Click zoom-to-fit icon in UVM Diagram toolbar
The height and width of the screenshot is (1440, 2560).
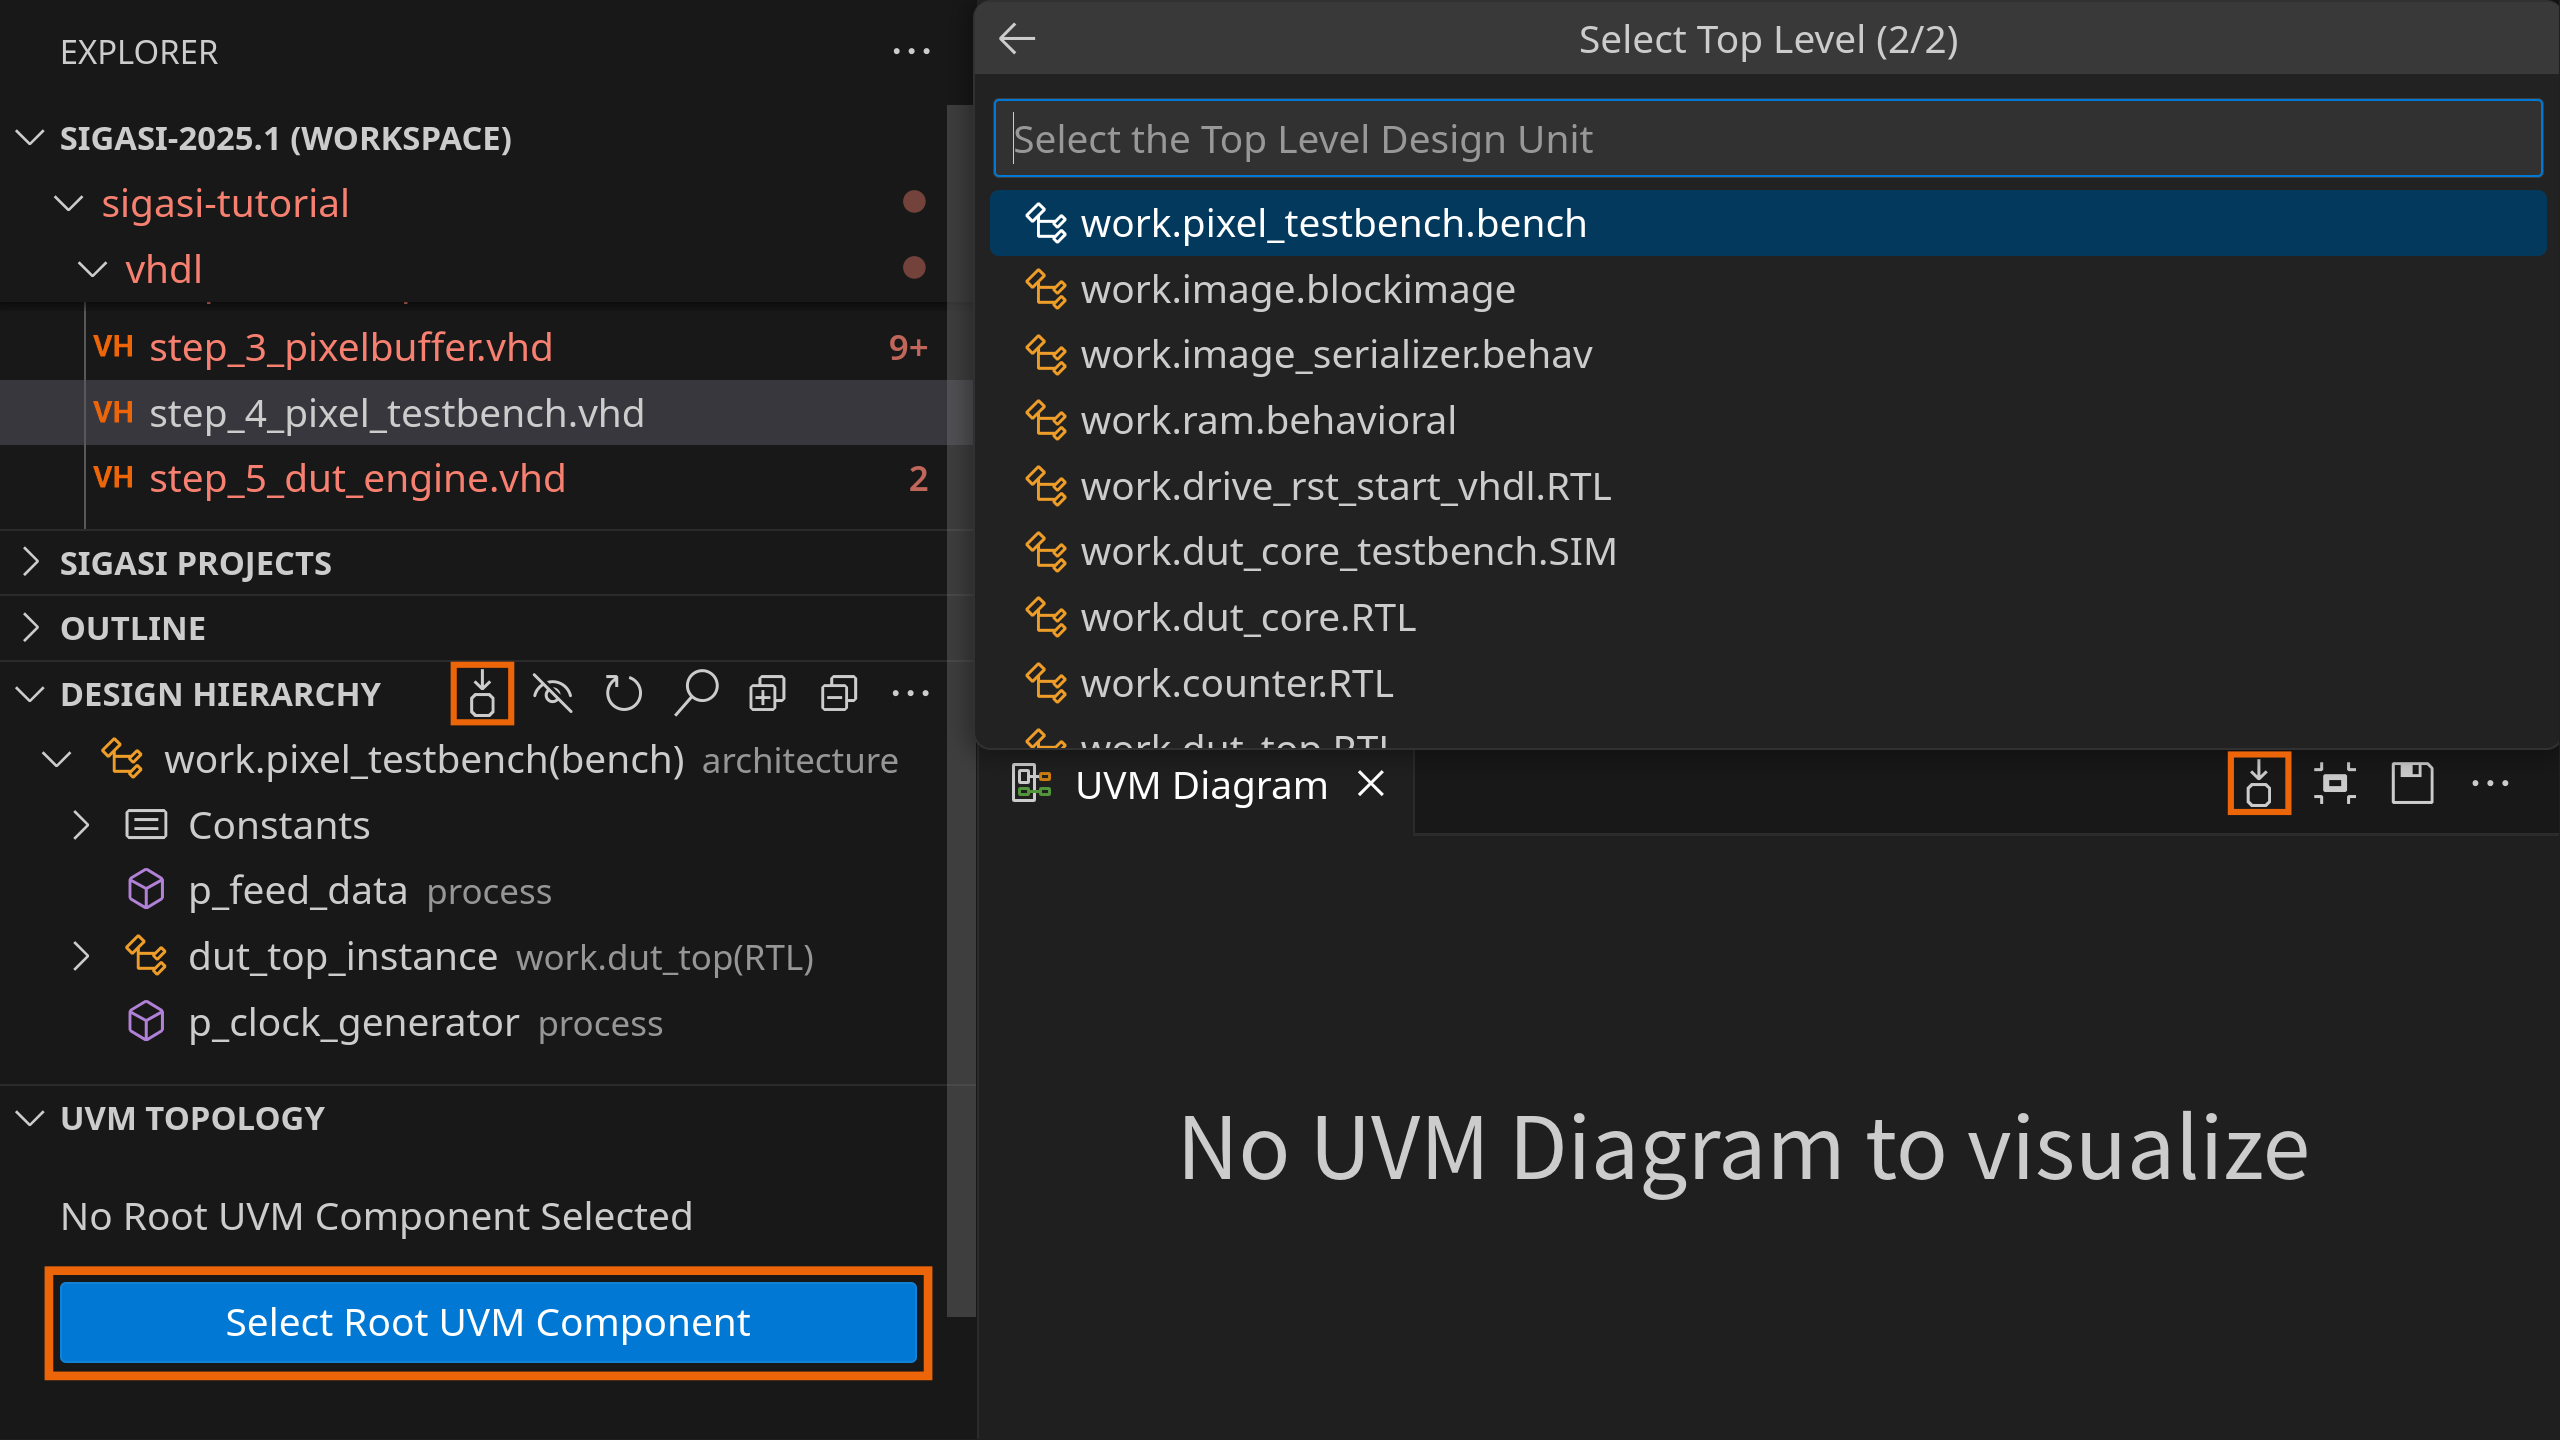[x=2335, y=783]
